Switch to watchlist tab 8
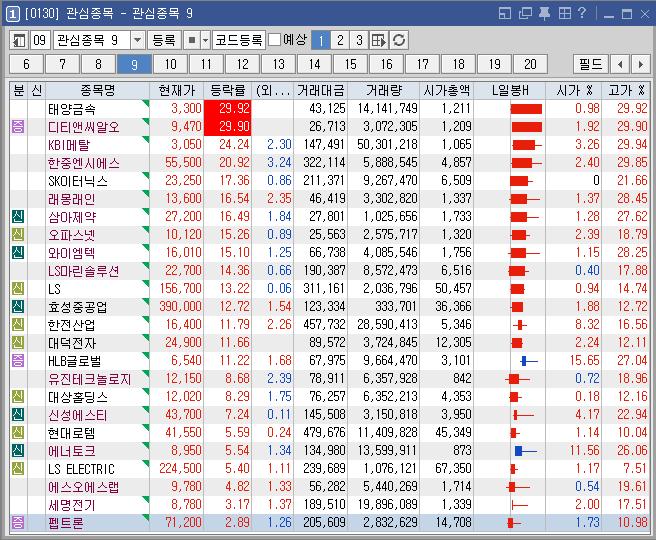 (98, 64)
